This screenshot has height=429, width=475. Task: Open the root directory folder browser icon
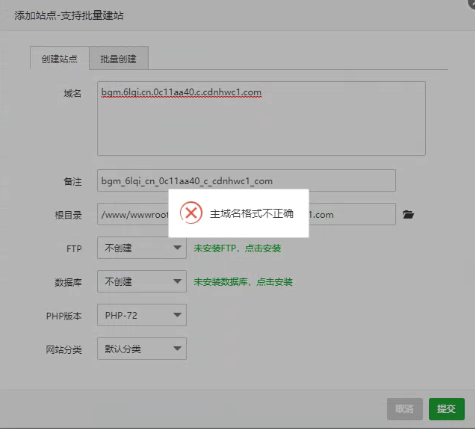pos(408,214)
